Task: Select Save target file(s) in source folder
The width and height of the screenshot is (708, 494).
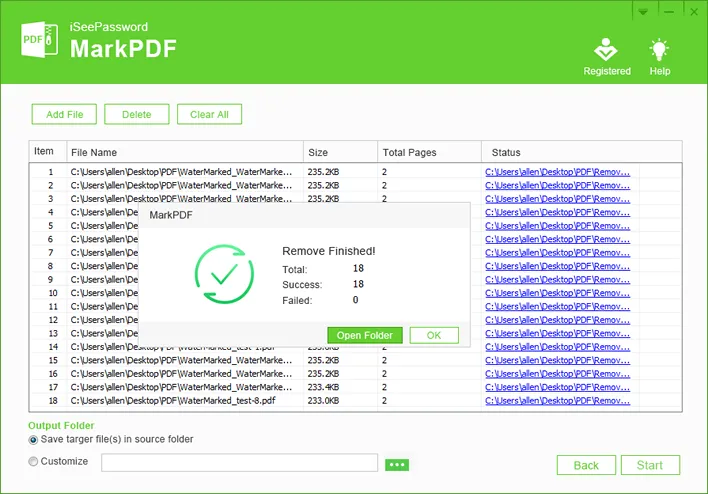Action: point(33,439)
